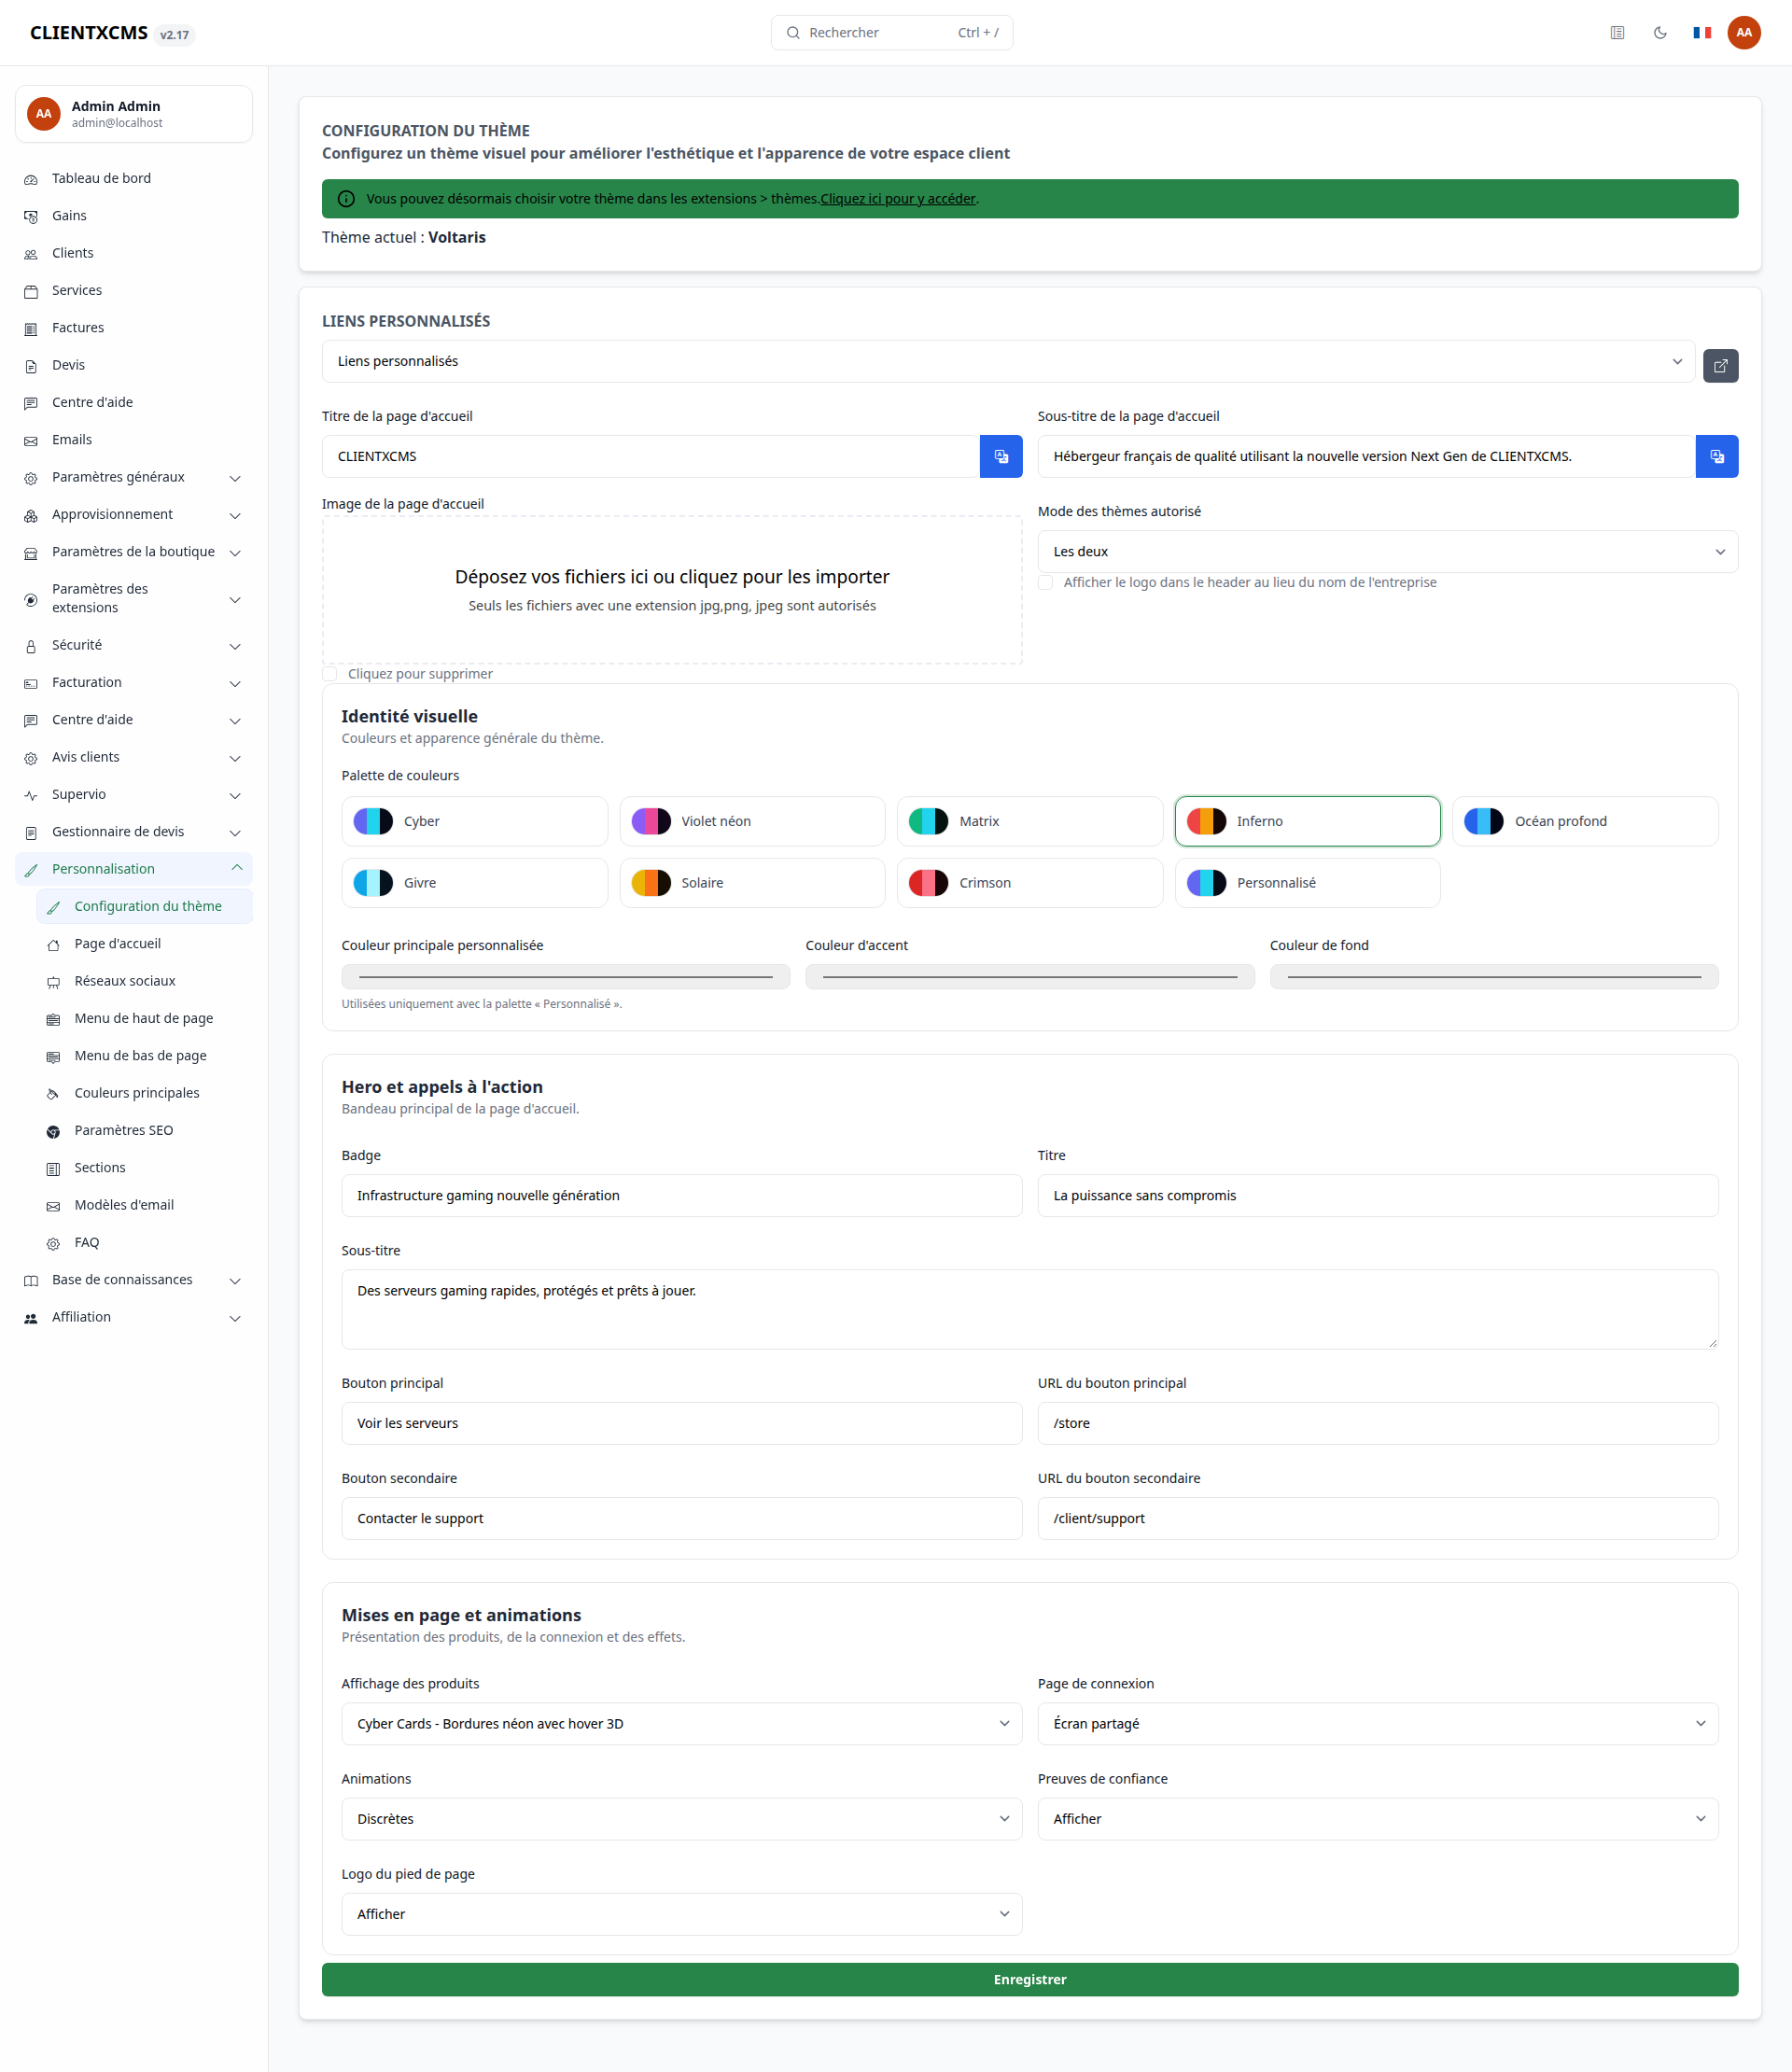Open the documentation icon in top bar
This screenshot has width=1792, height=2072.
pyautogui.click(x=1617, y=33)
